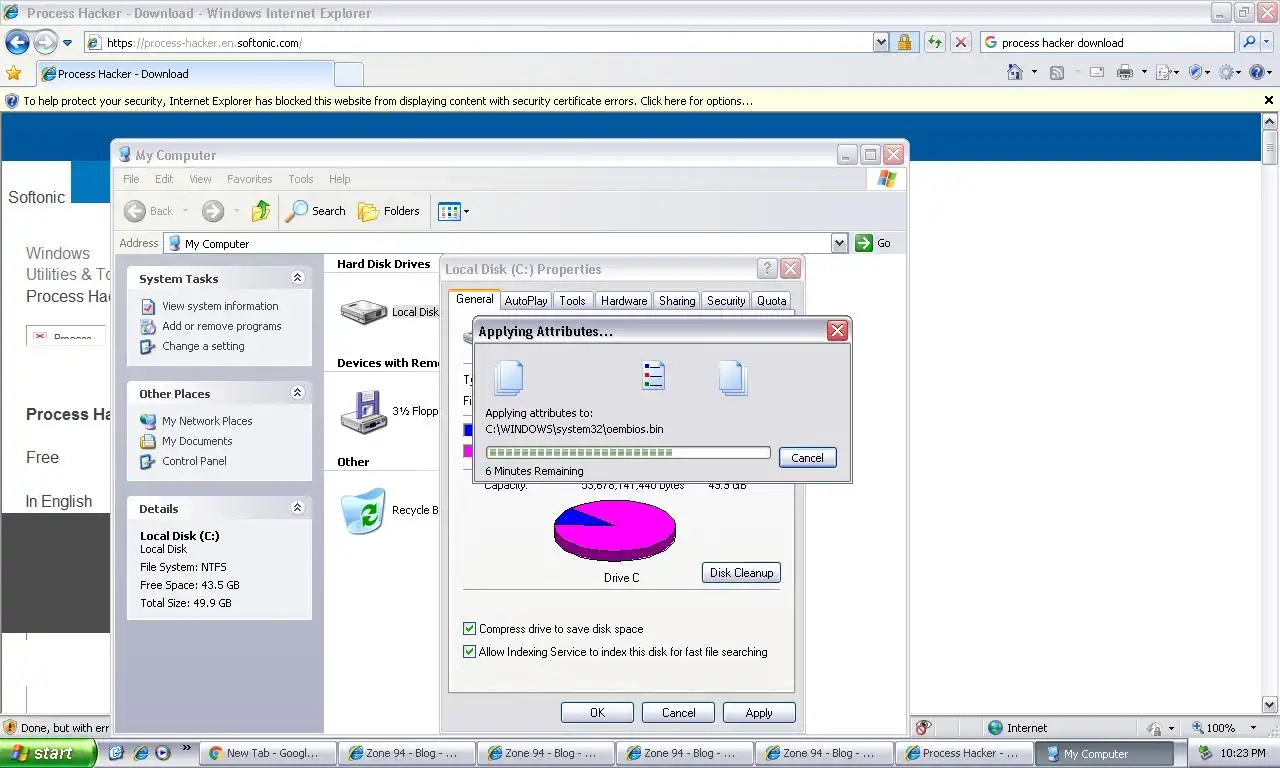Switch to the Sharing tab
This screenshot has height=768, width=1280.
click(x=677, y=300)
